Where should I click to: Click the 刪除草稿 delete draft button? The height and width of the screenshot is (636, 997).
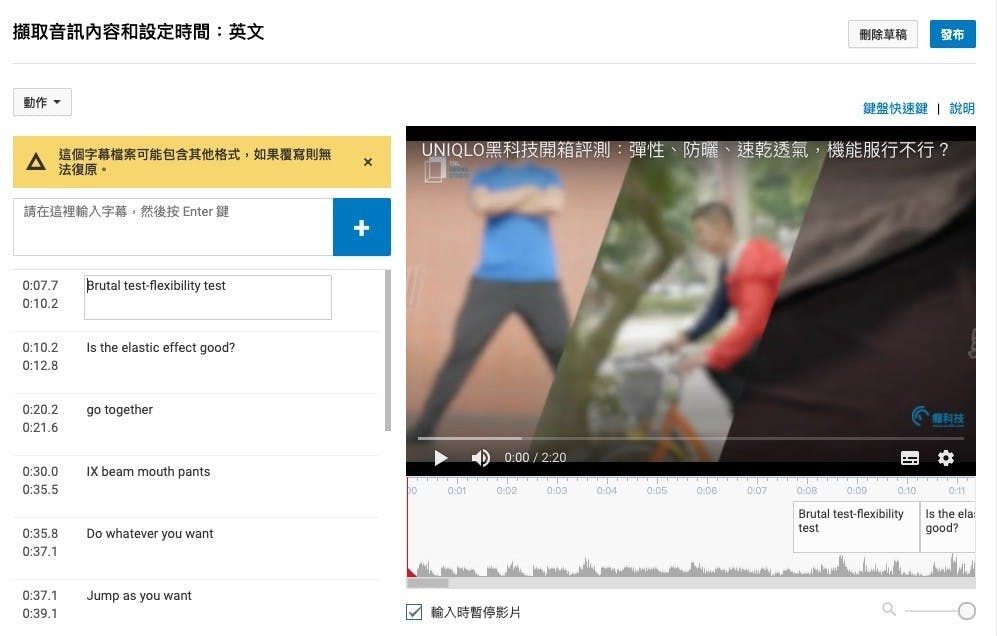tap(883, 34)
